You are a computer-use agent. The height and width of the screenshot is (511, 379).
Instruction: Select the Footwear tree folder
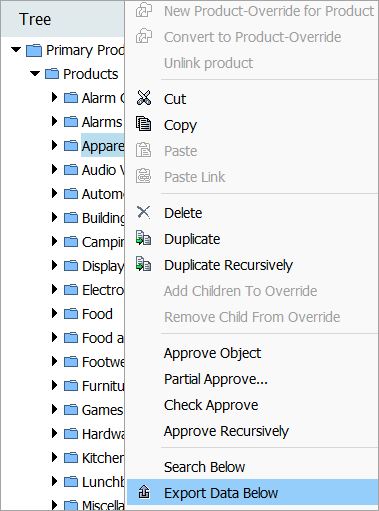click(x=103, y=362)
